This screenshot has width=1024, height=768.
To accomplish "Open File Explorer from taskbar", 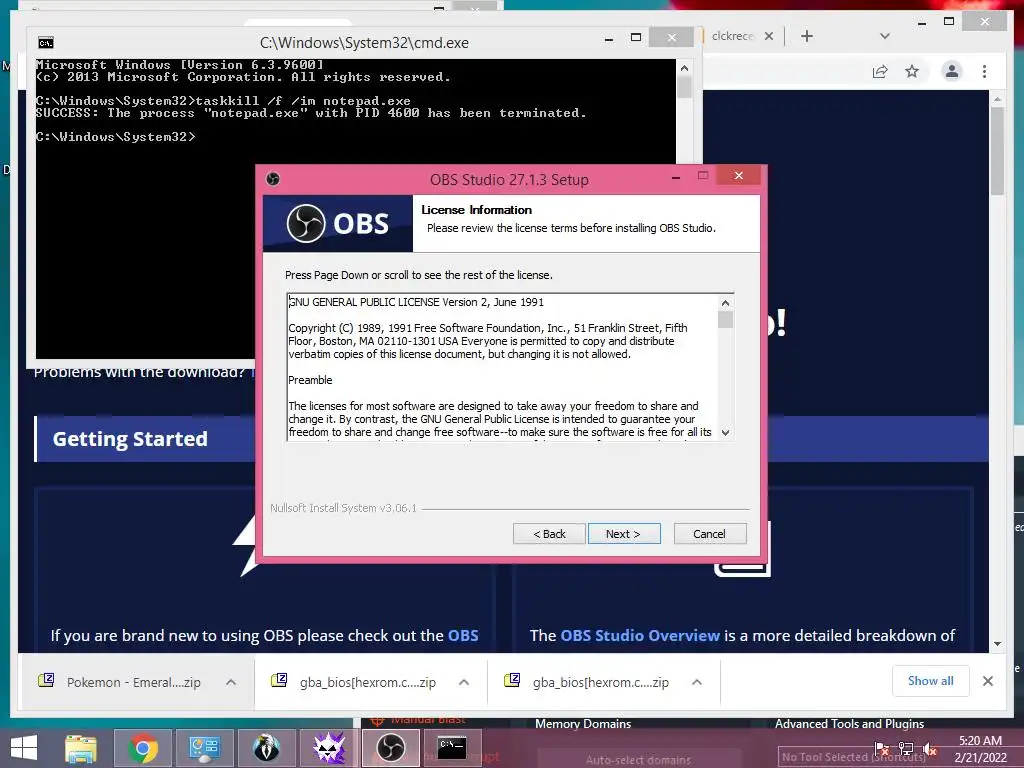I will pyautogui.click(x=81, y=748).
